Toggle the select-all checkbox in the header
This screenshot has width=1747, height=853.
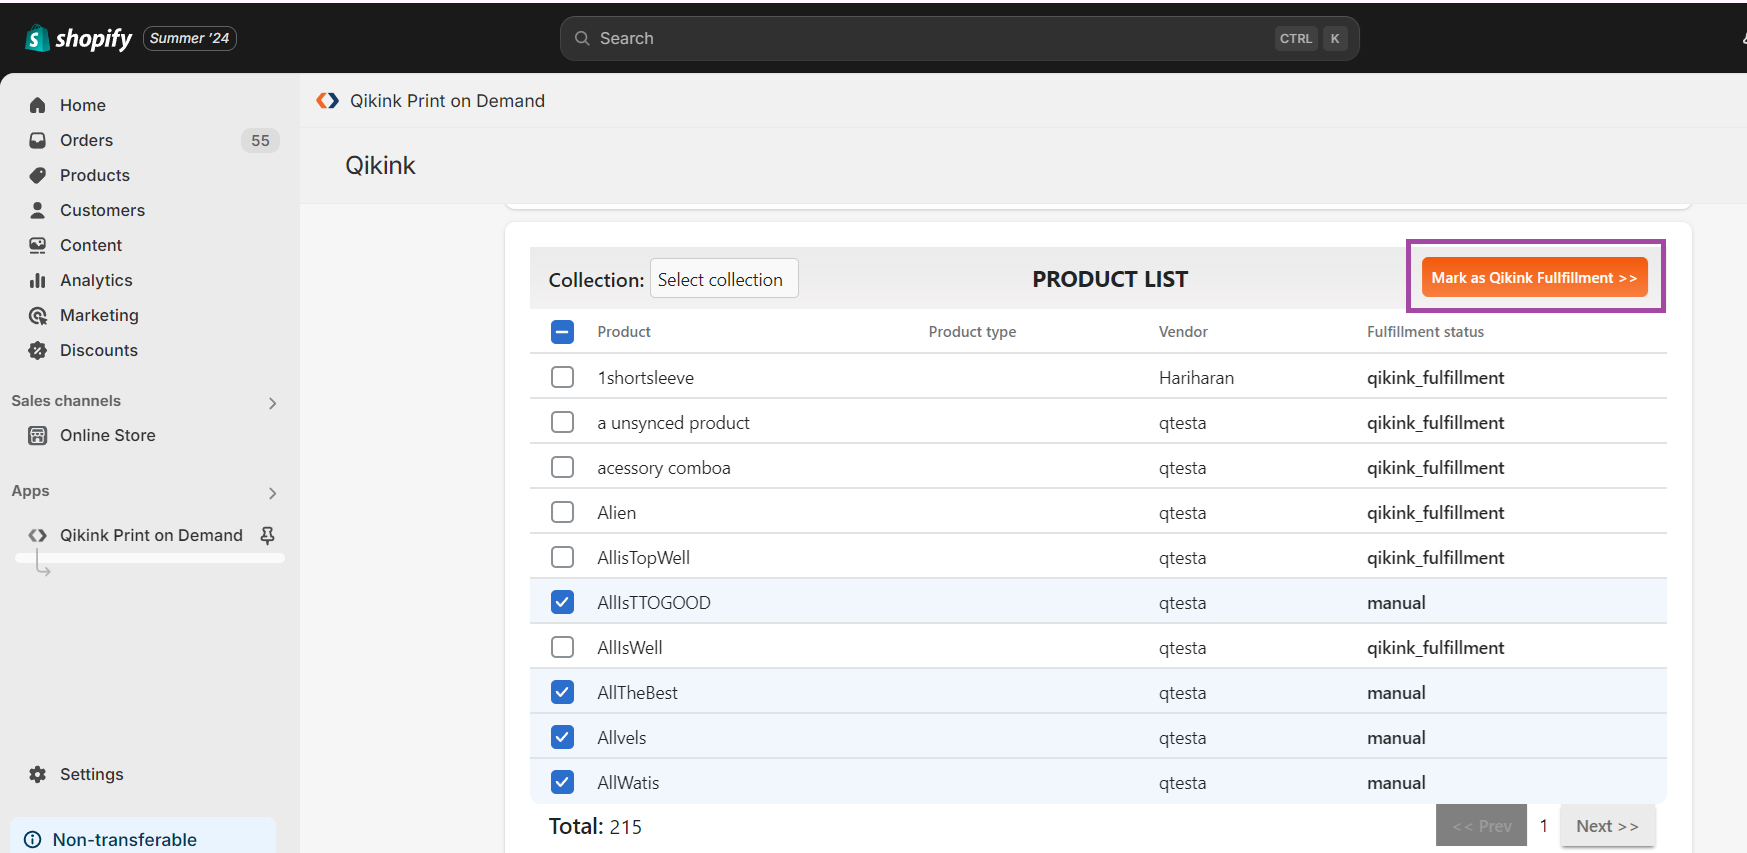tap(563, 332)
